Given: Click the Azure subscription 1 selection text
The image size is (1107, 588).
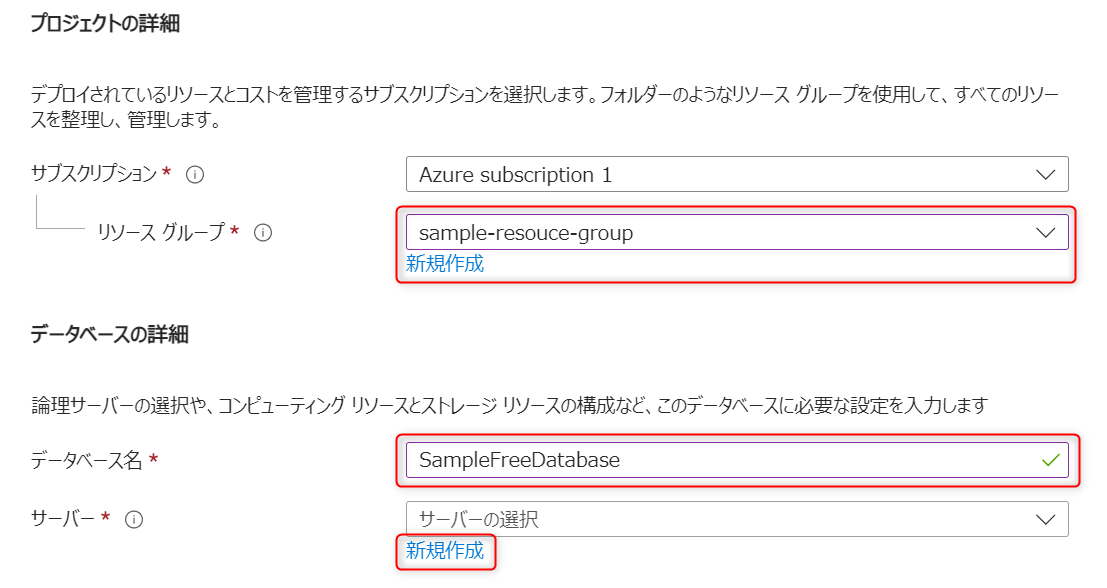Looking at the screenshot, I should click(x=515, y=175).
